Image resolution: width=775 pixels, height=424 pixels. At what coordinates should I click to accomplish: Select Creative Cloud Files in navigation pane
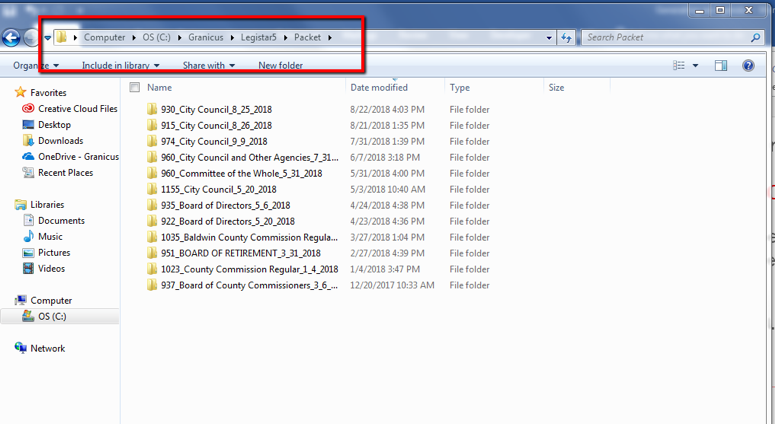click(x=78, y=109)
